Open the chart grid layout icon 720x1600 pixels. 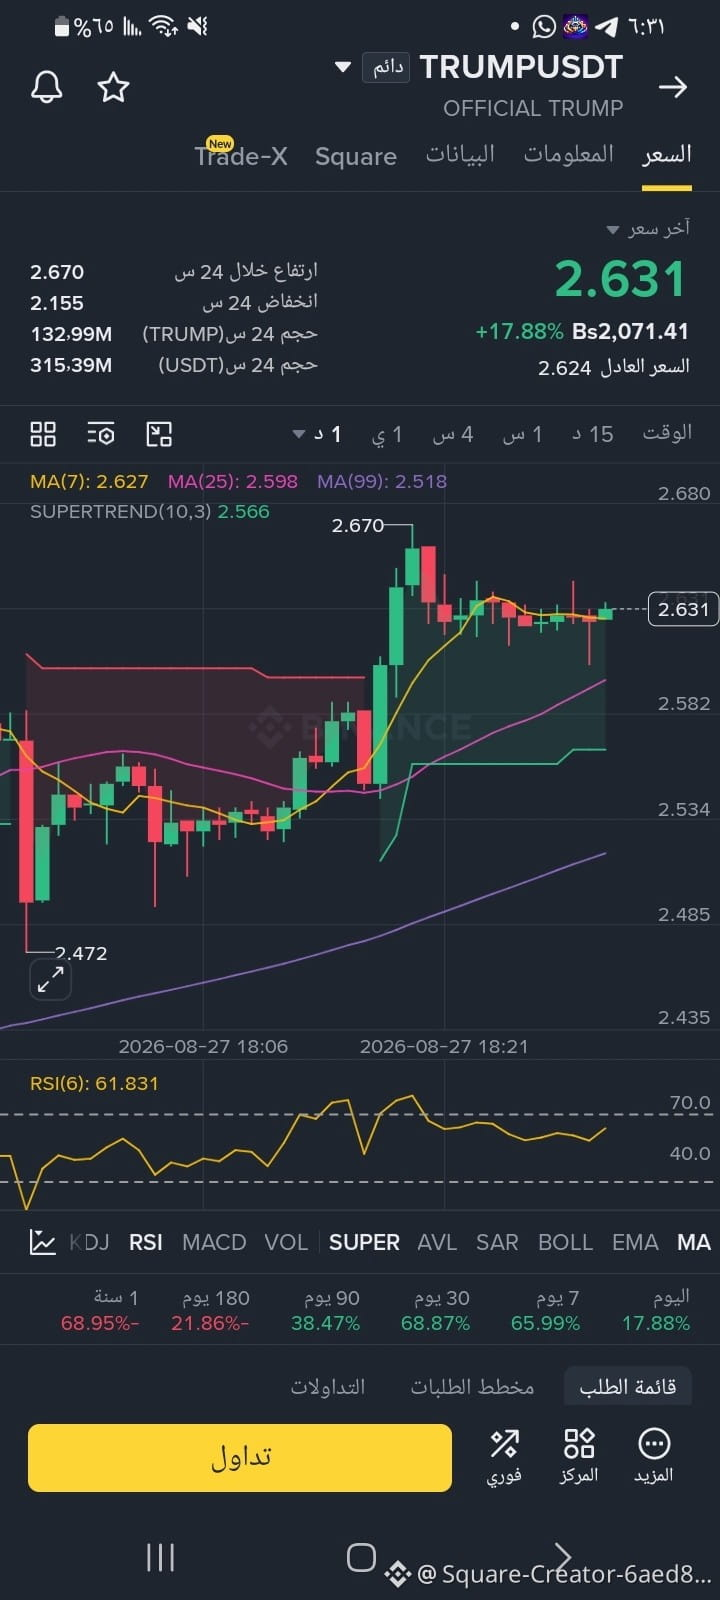tap(43, 434)
